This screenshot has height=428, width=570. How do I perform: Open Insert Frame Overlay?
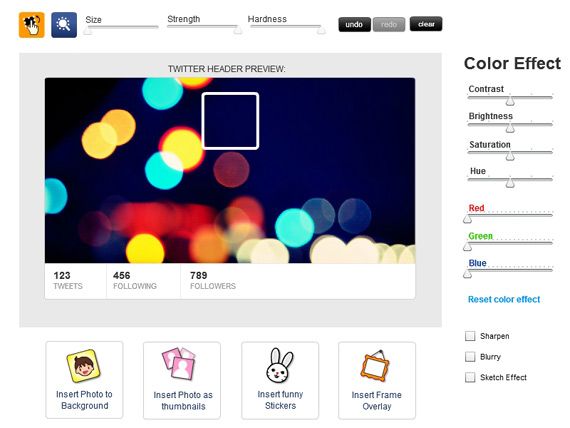[x=377, y=380]
